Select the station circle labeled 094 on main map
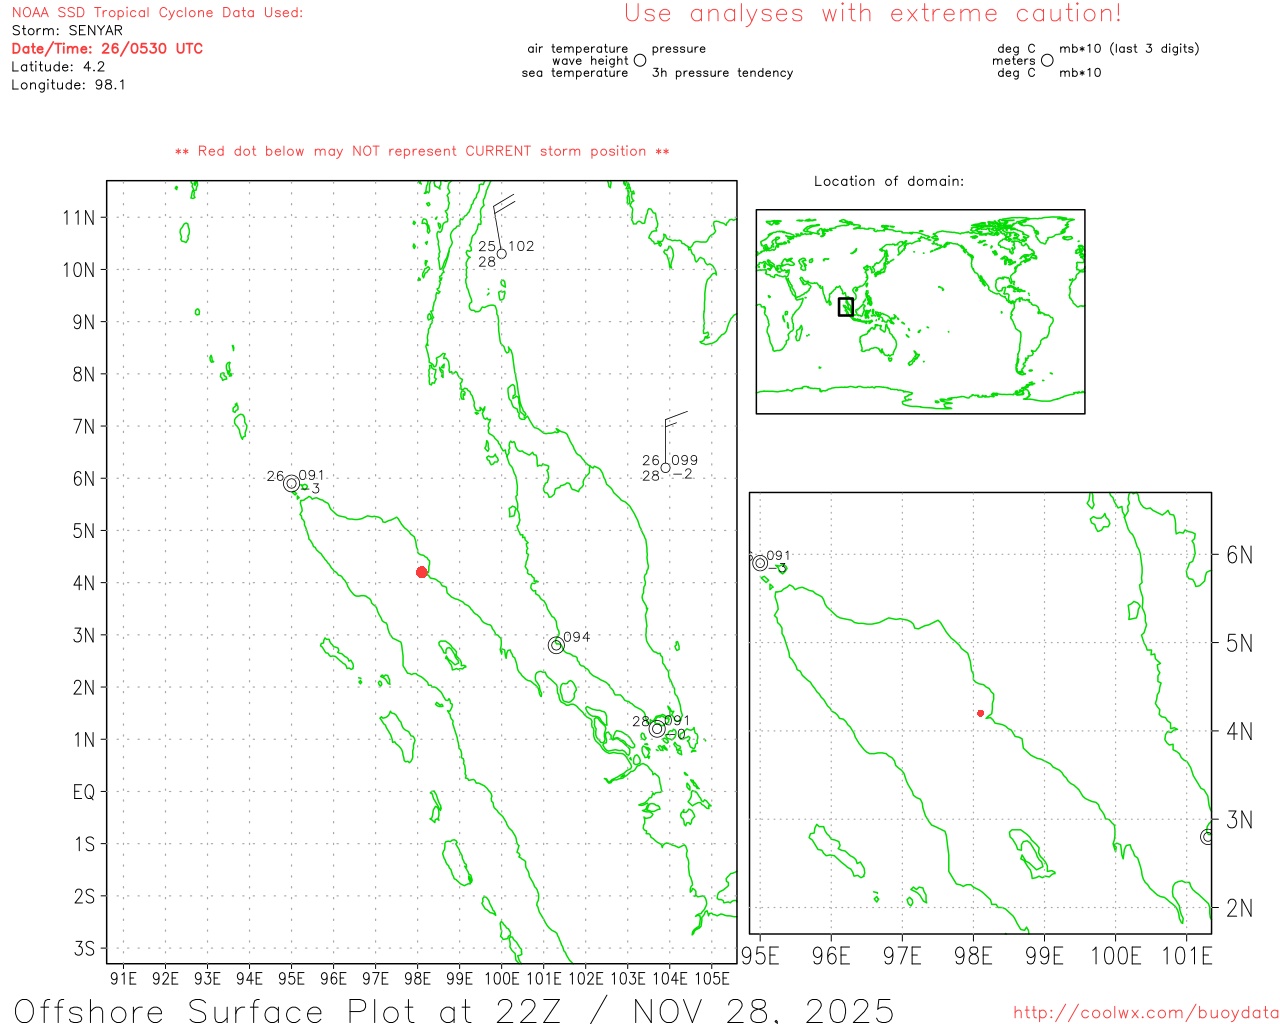Viewport: 1280px width, 1024px height. point(556,645)
